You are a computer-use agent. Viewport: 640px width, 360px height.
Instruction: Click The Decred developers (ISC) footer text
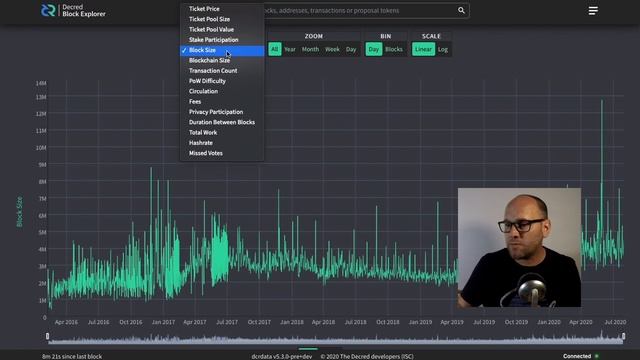tap(367, 356)
